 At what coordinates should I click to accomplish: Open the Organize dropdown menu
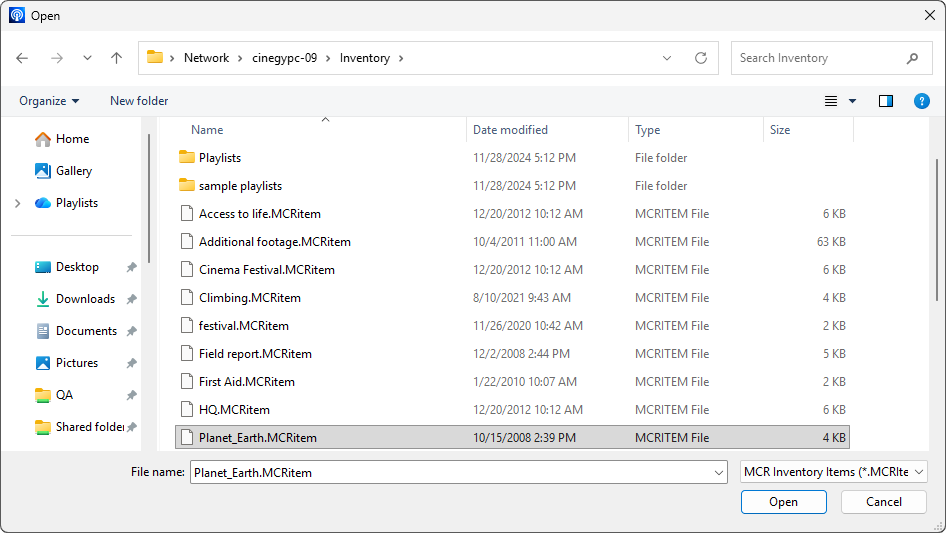click(49, 101)
